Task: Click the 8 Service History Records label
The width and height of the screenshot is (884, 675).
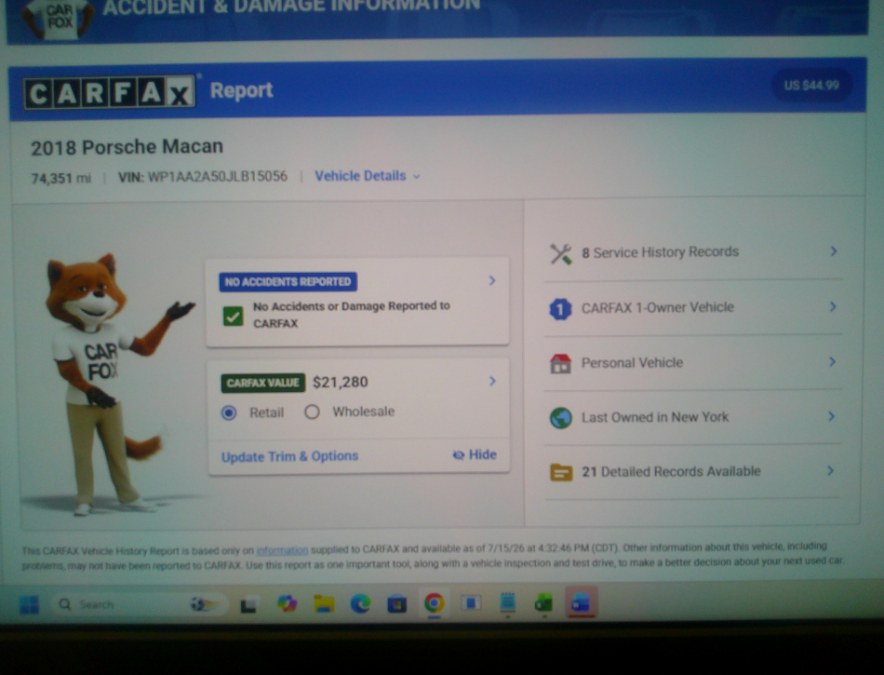Action: (660, 252)
